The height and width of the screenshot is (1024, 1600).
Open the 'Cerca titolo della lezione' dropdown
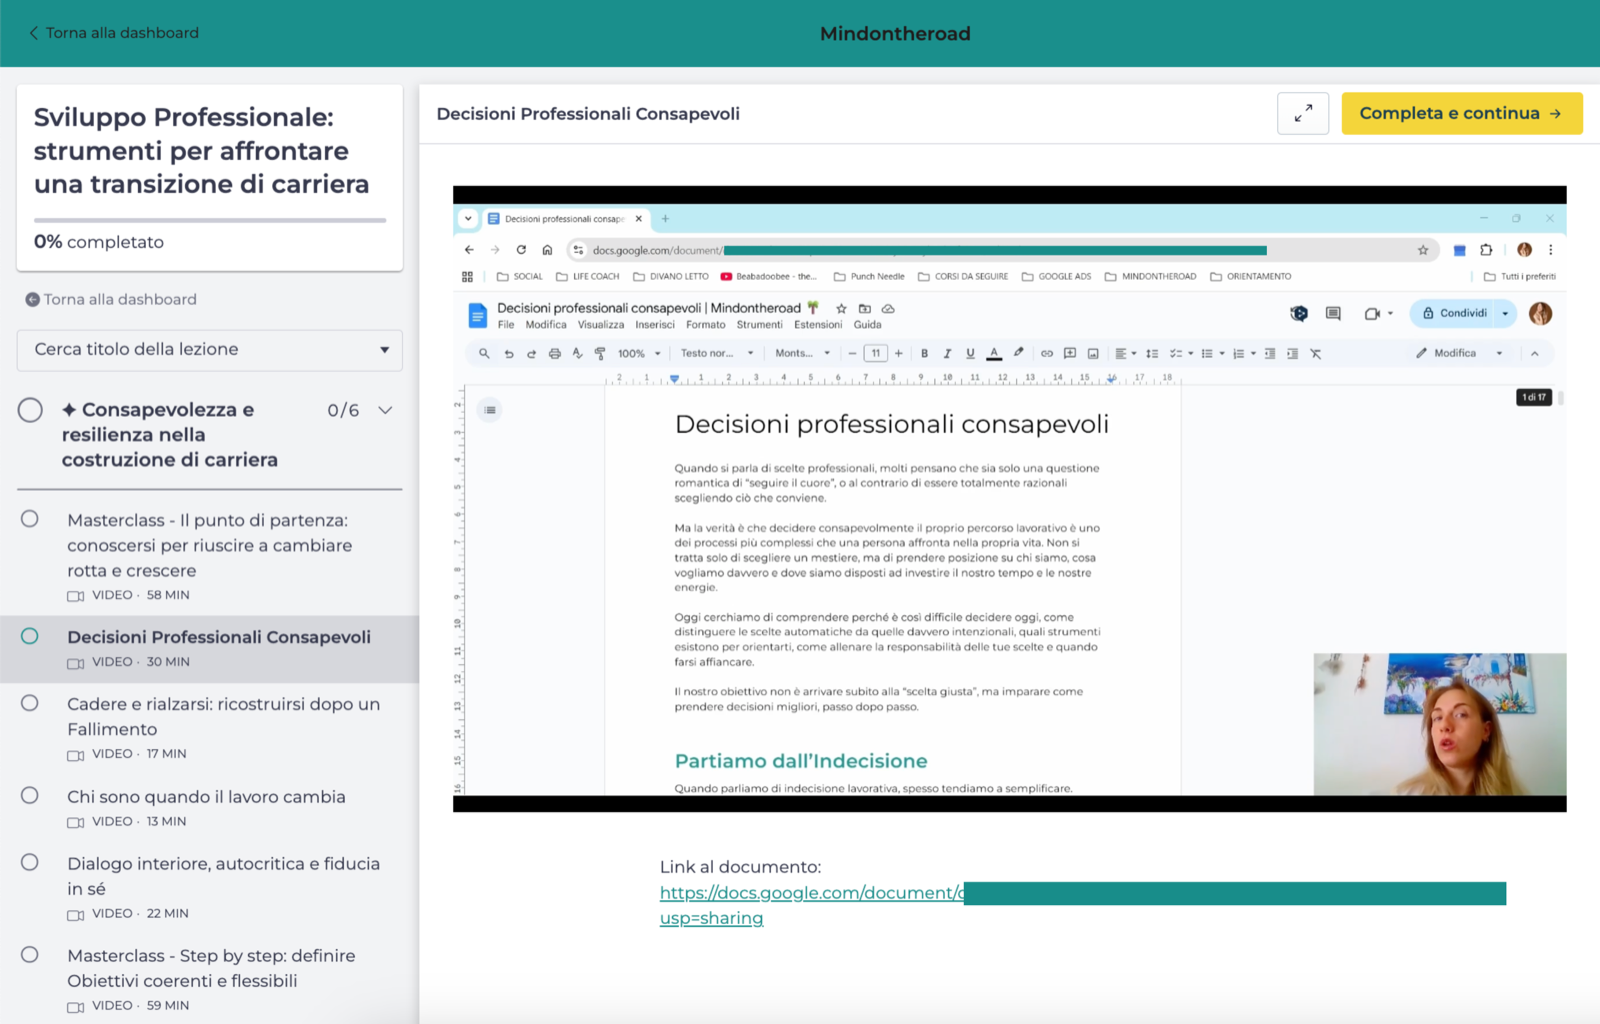(x=210, y=350)
